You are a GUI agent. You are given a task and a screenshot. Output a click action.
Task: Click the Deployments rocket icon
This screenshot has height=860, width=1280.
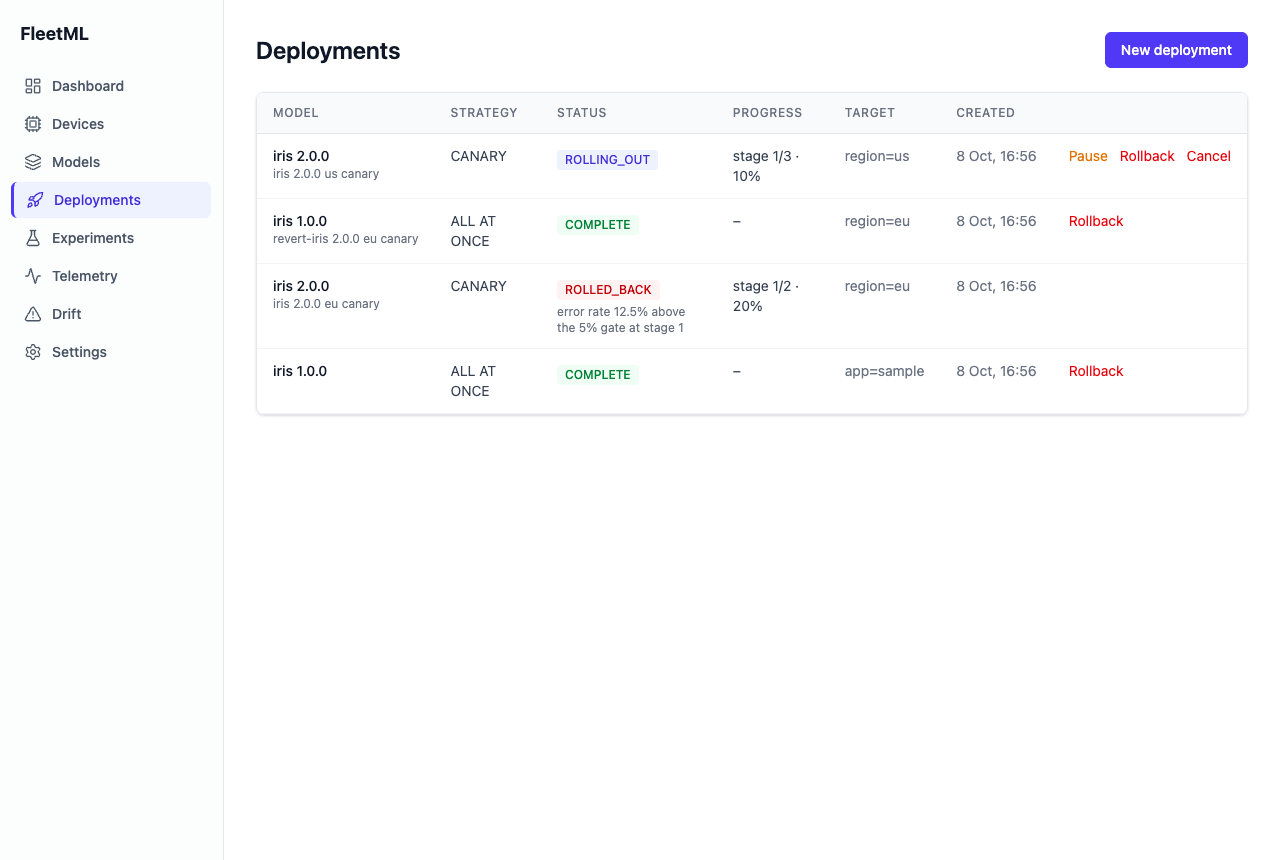click(35, 200)
